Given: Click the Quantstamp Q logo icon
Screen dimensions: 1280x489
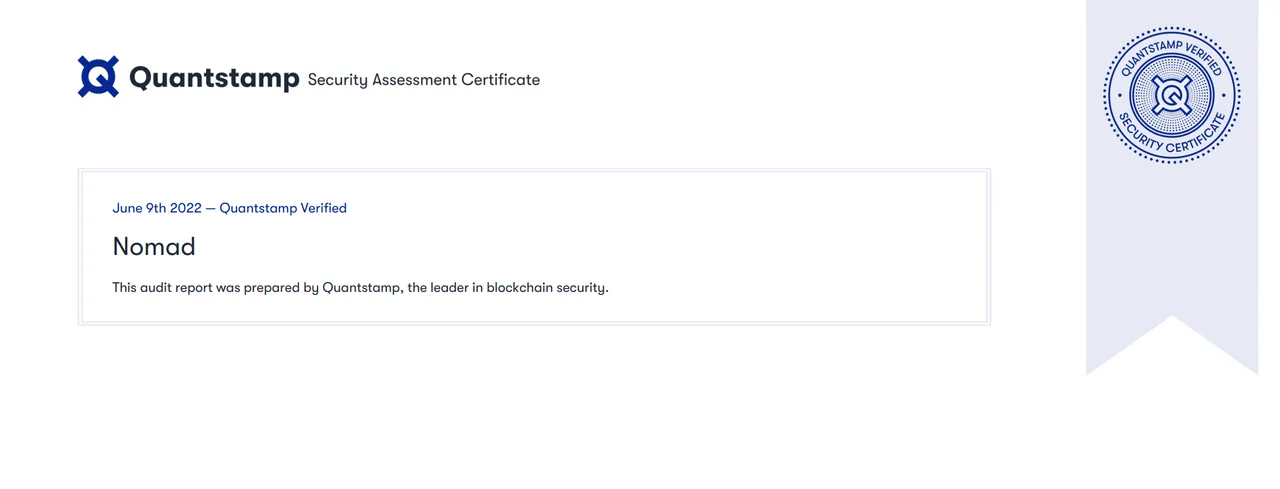Looking at the screenshot, I should (98, 77).
